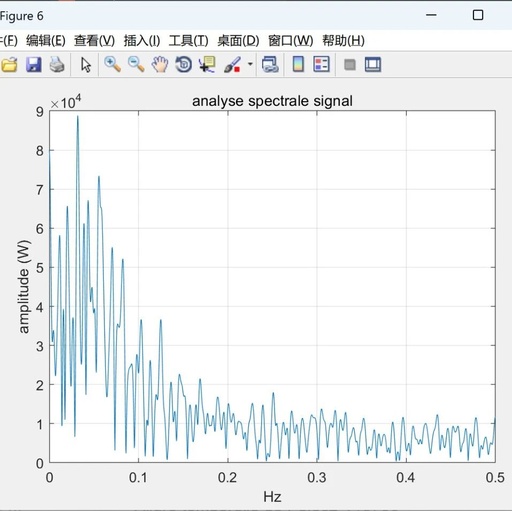The height and width of the screenshot is (511, 512).
Task: Open the 桌面(D) menu
Action: (238, 41)
